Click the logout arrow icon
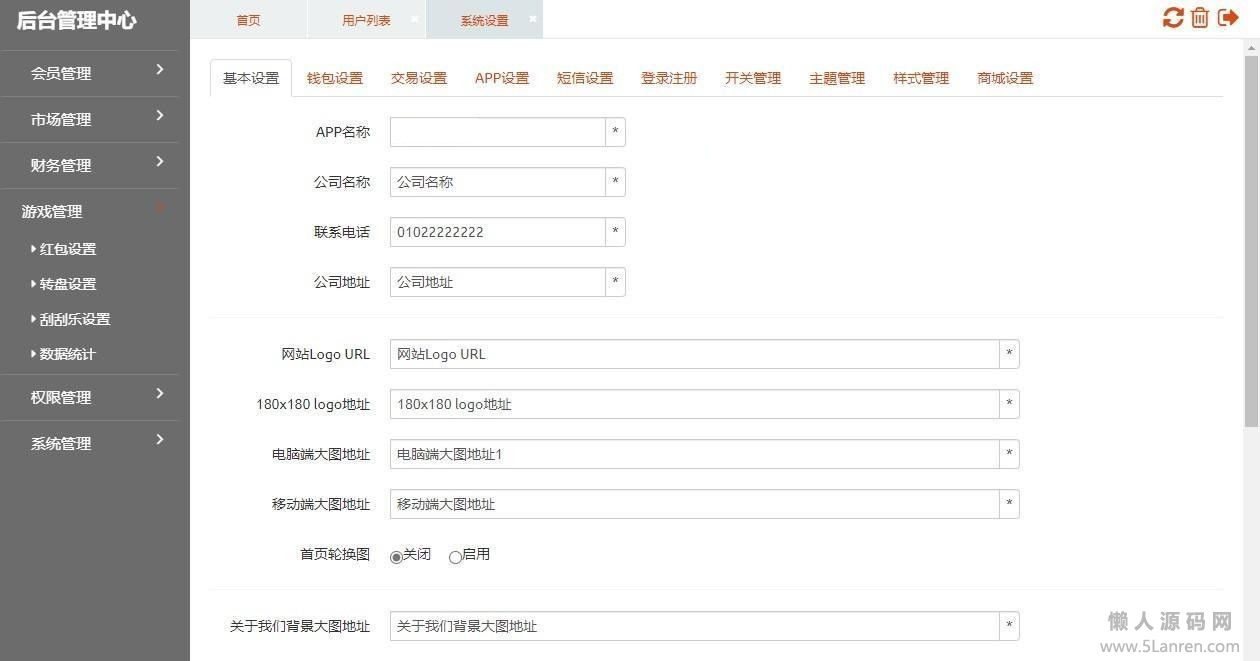This screenshot has height=661, width=1260. 1228,18
